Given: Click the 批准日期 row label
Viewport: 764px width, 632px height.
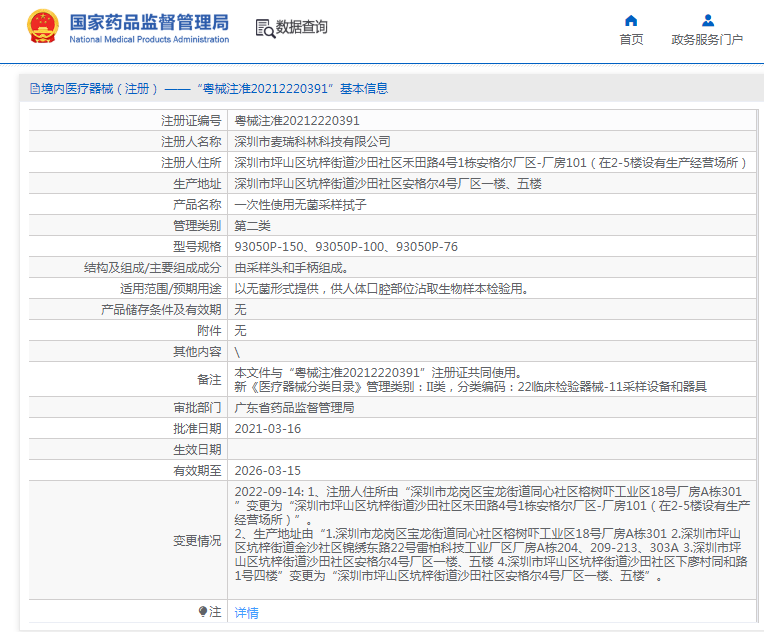Looking at the screenshot, I should tap(197, 429).
